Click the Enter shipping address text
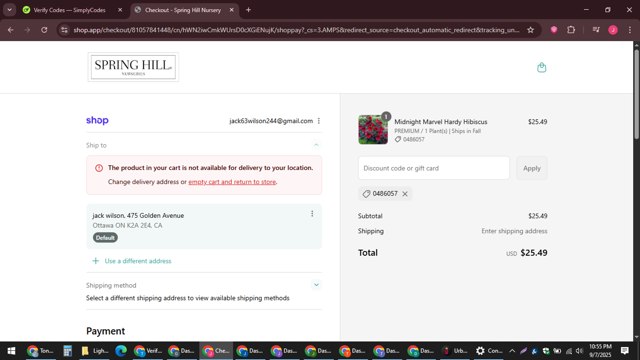Screen dimensions: 640x360 tap(514, 231)
